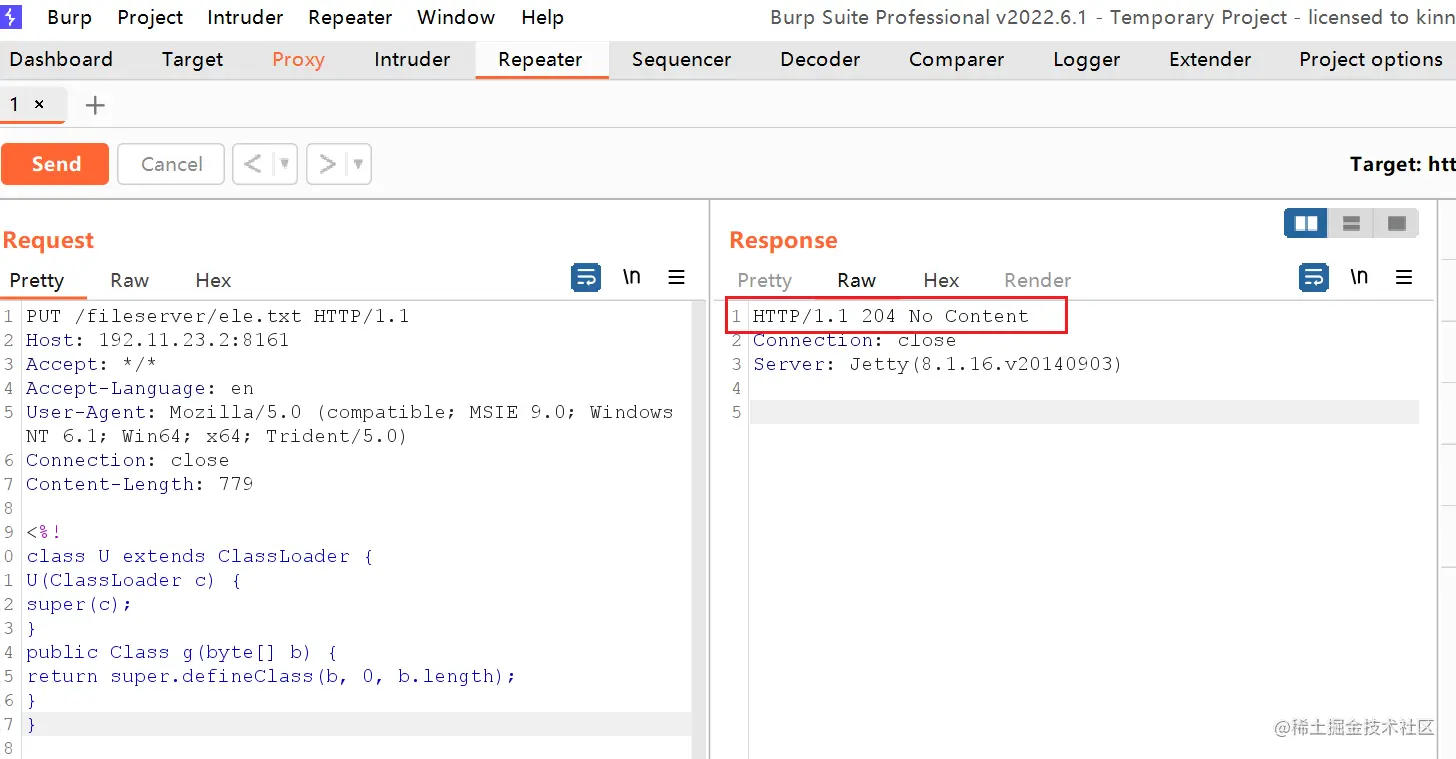
Task: Open the Project options tab
Action: 1371,59
